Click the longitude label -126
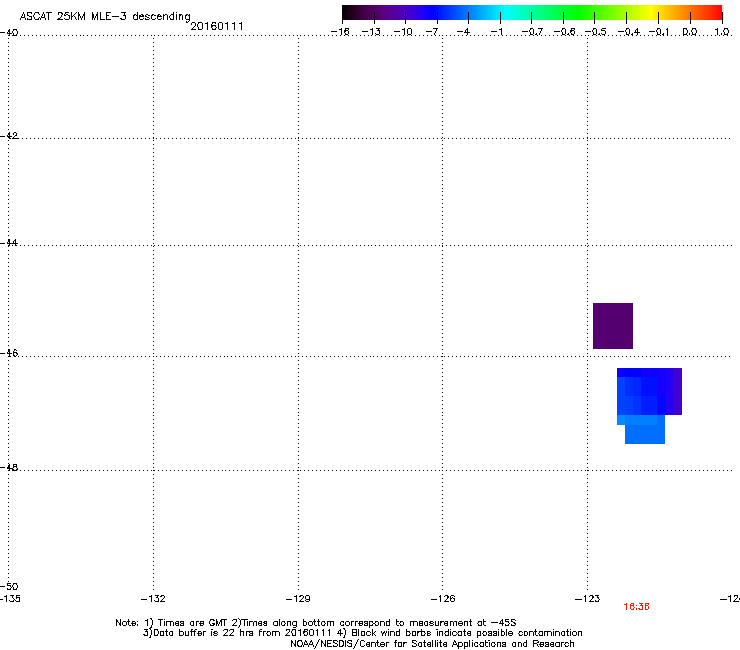 tap(443, 599)
